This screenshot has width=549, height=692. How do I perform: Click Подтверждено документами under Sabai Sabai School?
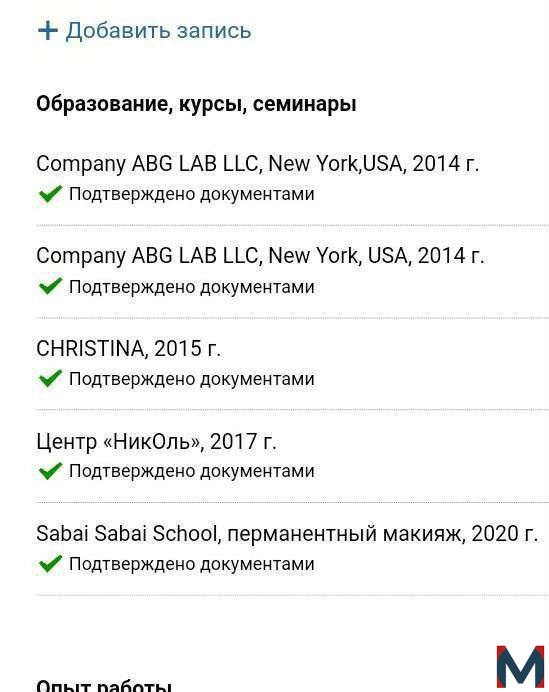pos(192,564)
